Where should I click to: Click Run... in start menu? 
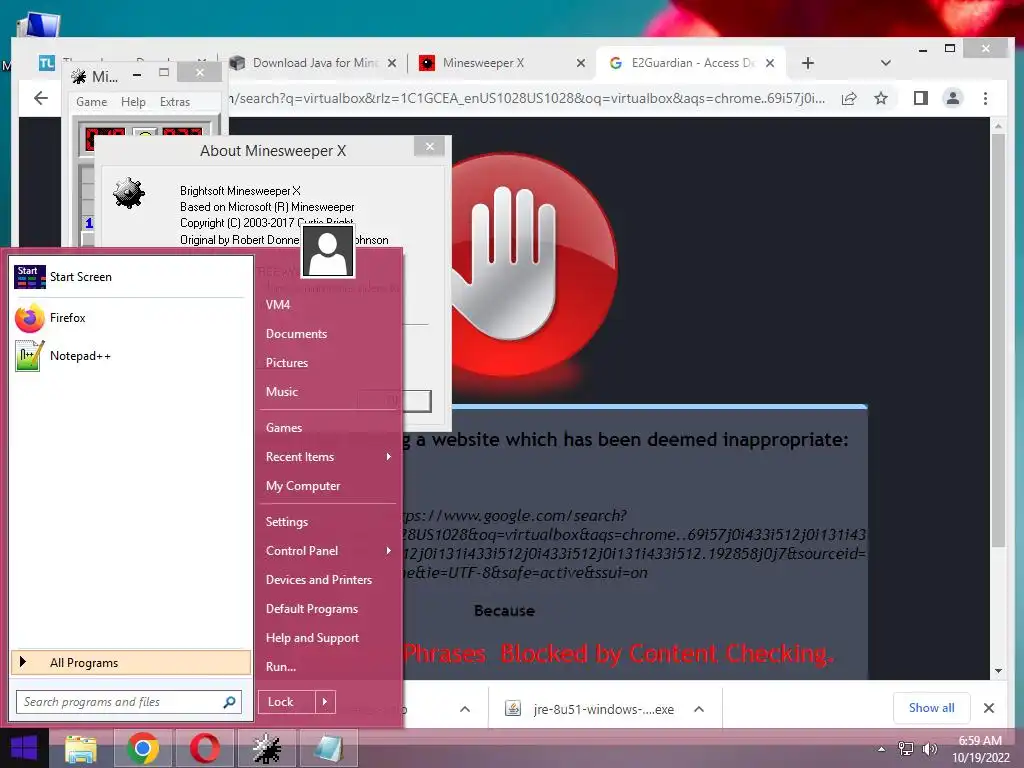[x=281, y=667]
